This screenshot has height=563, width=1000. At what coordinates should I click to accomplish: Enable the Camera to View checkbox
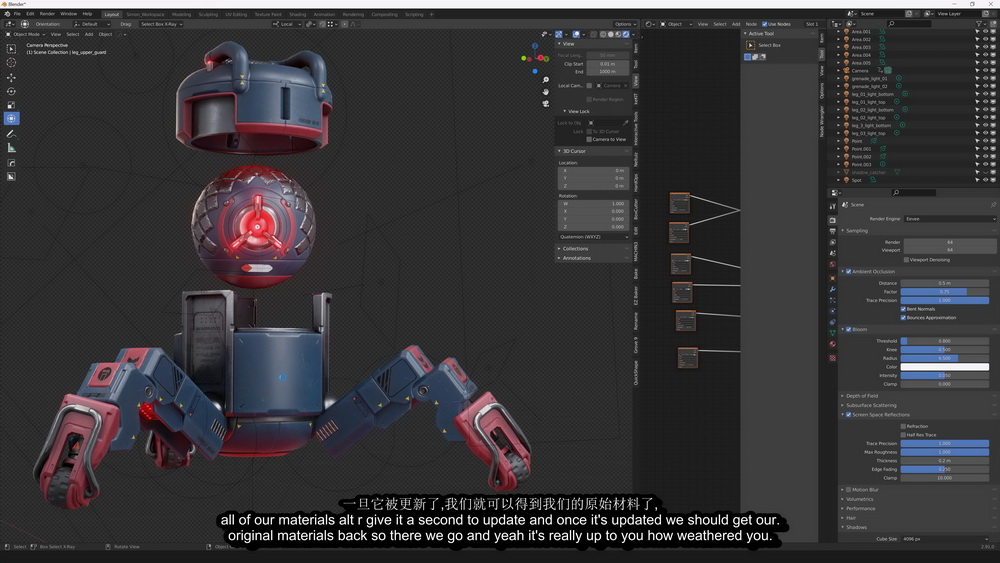589,139
